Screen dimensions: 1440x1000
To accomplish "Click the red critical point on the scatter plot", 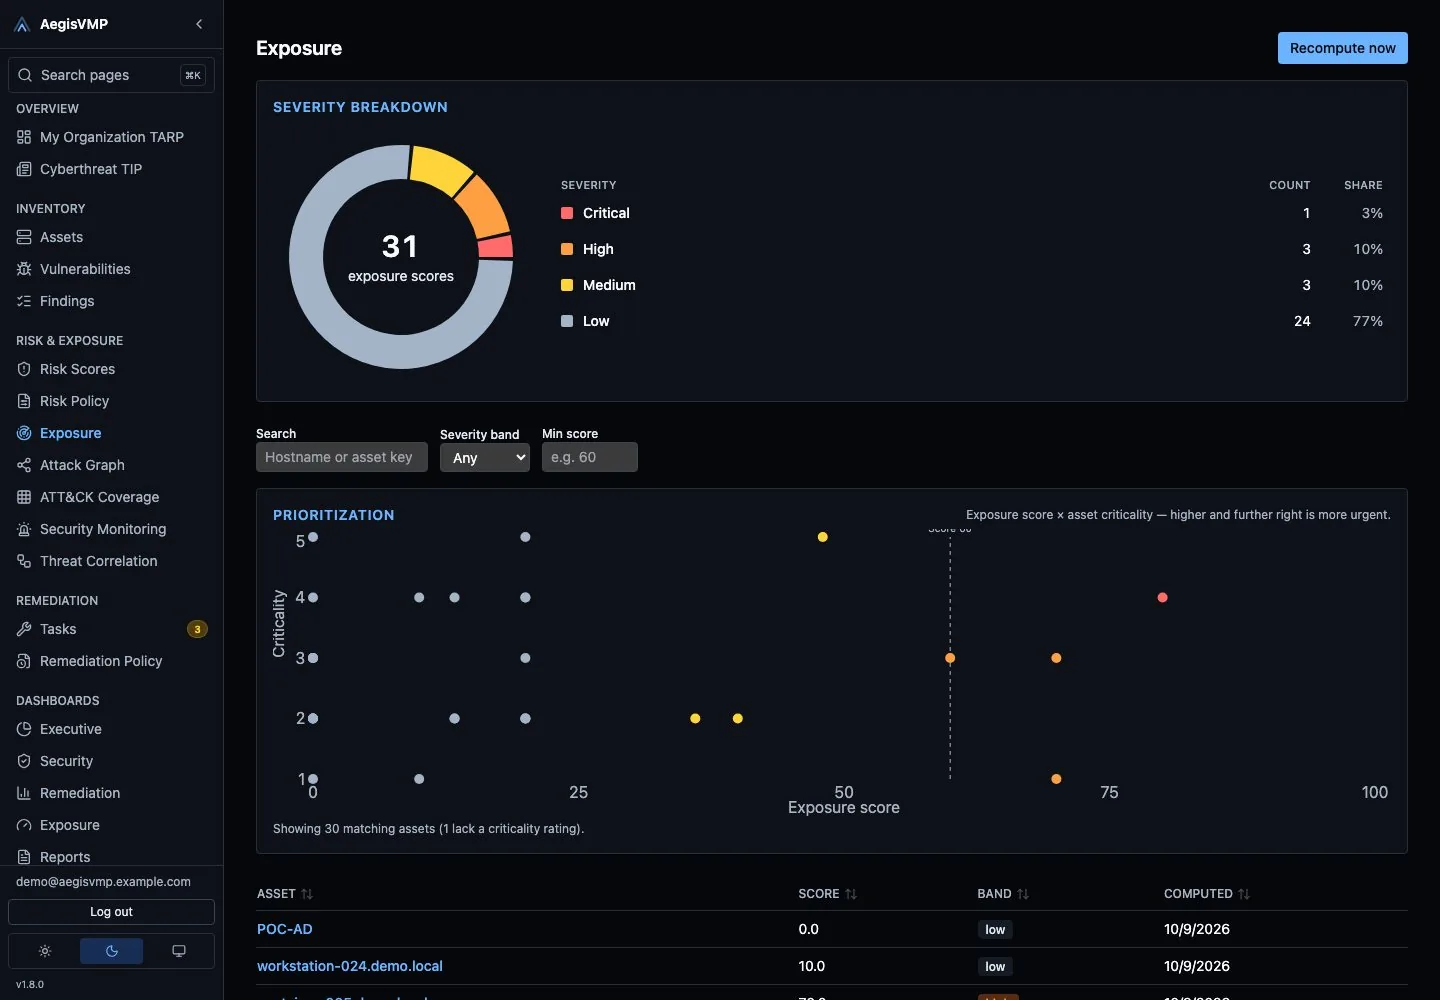I will pos(1162,598).
